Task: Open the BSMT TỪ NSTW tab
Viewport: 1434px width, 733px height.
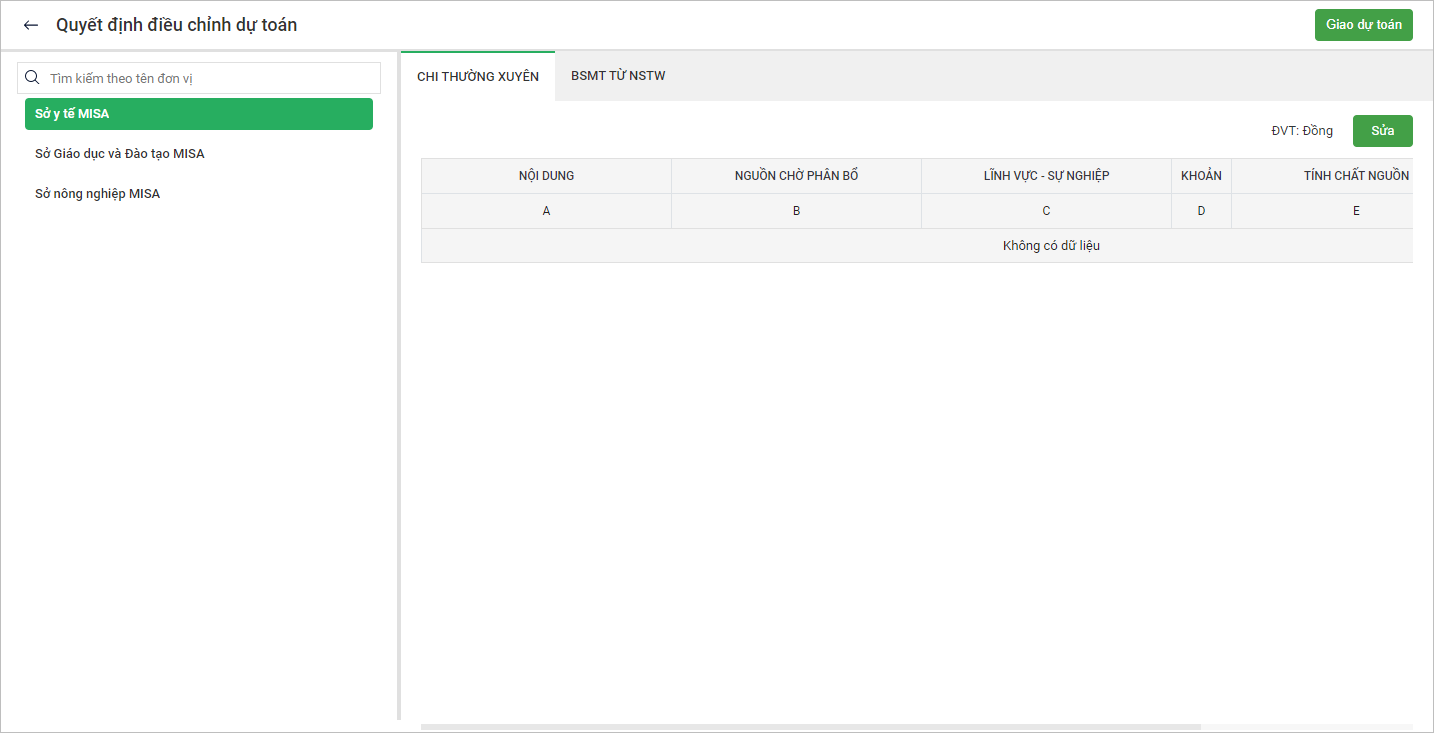Action: coord(618,76)
